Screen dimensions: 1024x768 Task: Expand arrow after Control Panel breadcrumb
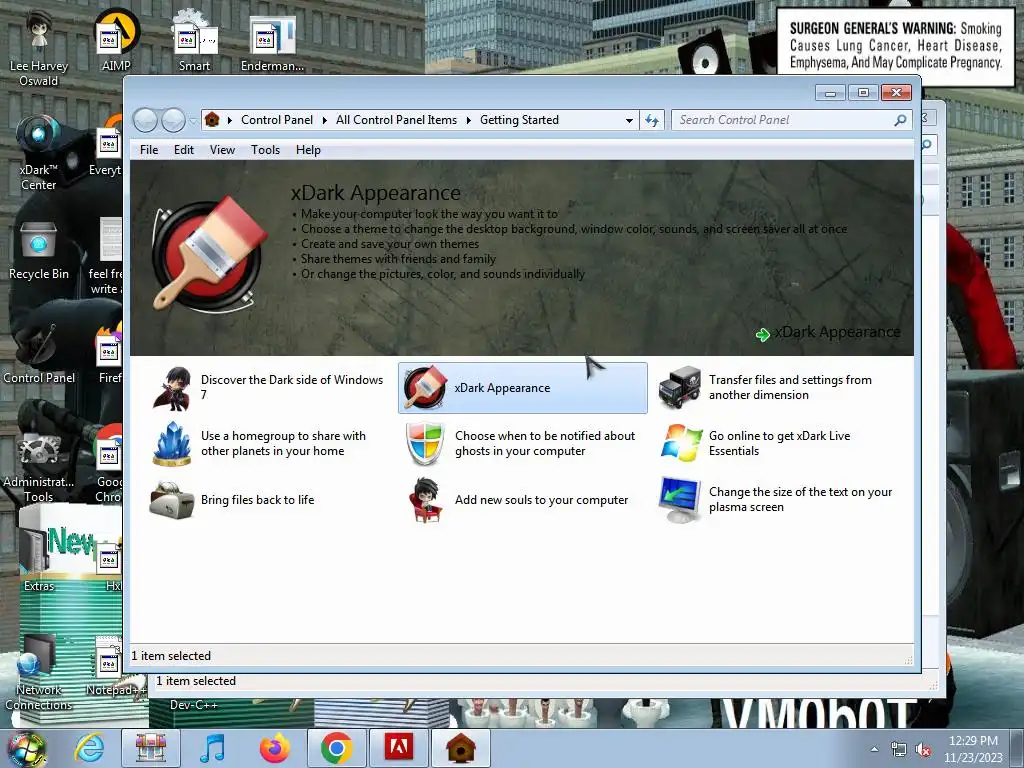(x=325, y=120)
